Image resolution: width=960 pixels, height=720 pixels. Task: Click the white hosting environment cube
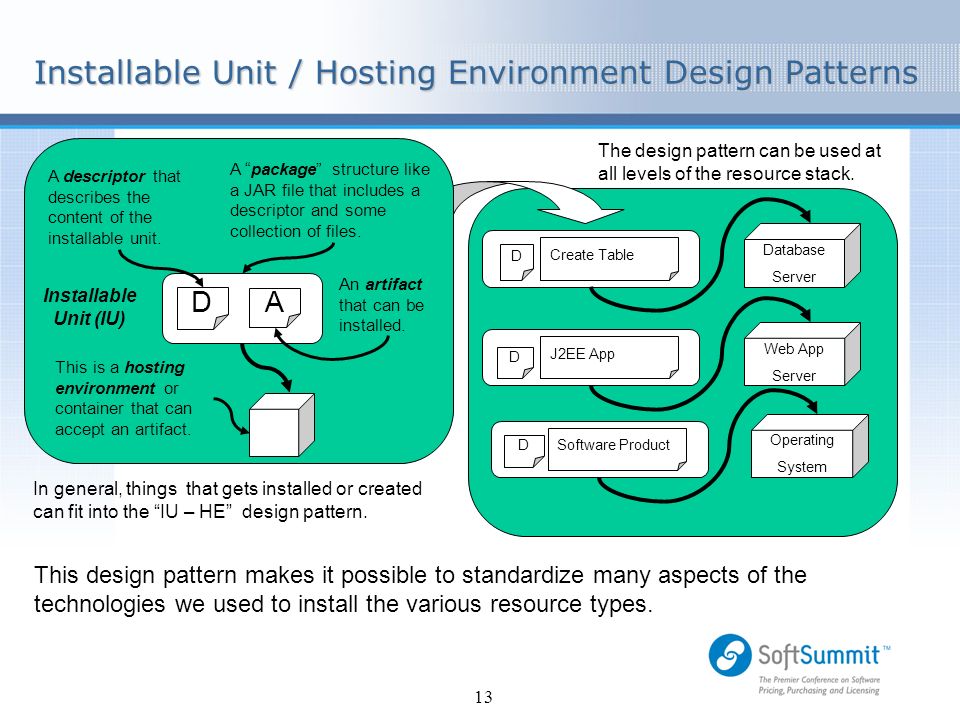[282, 425]
